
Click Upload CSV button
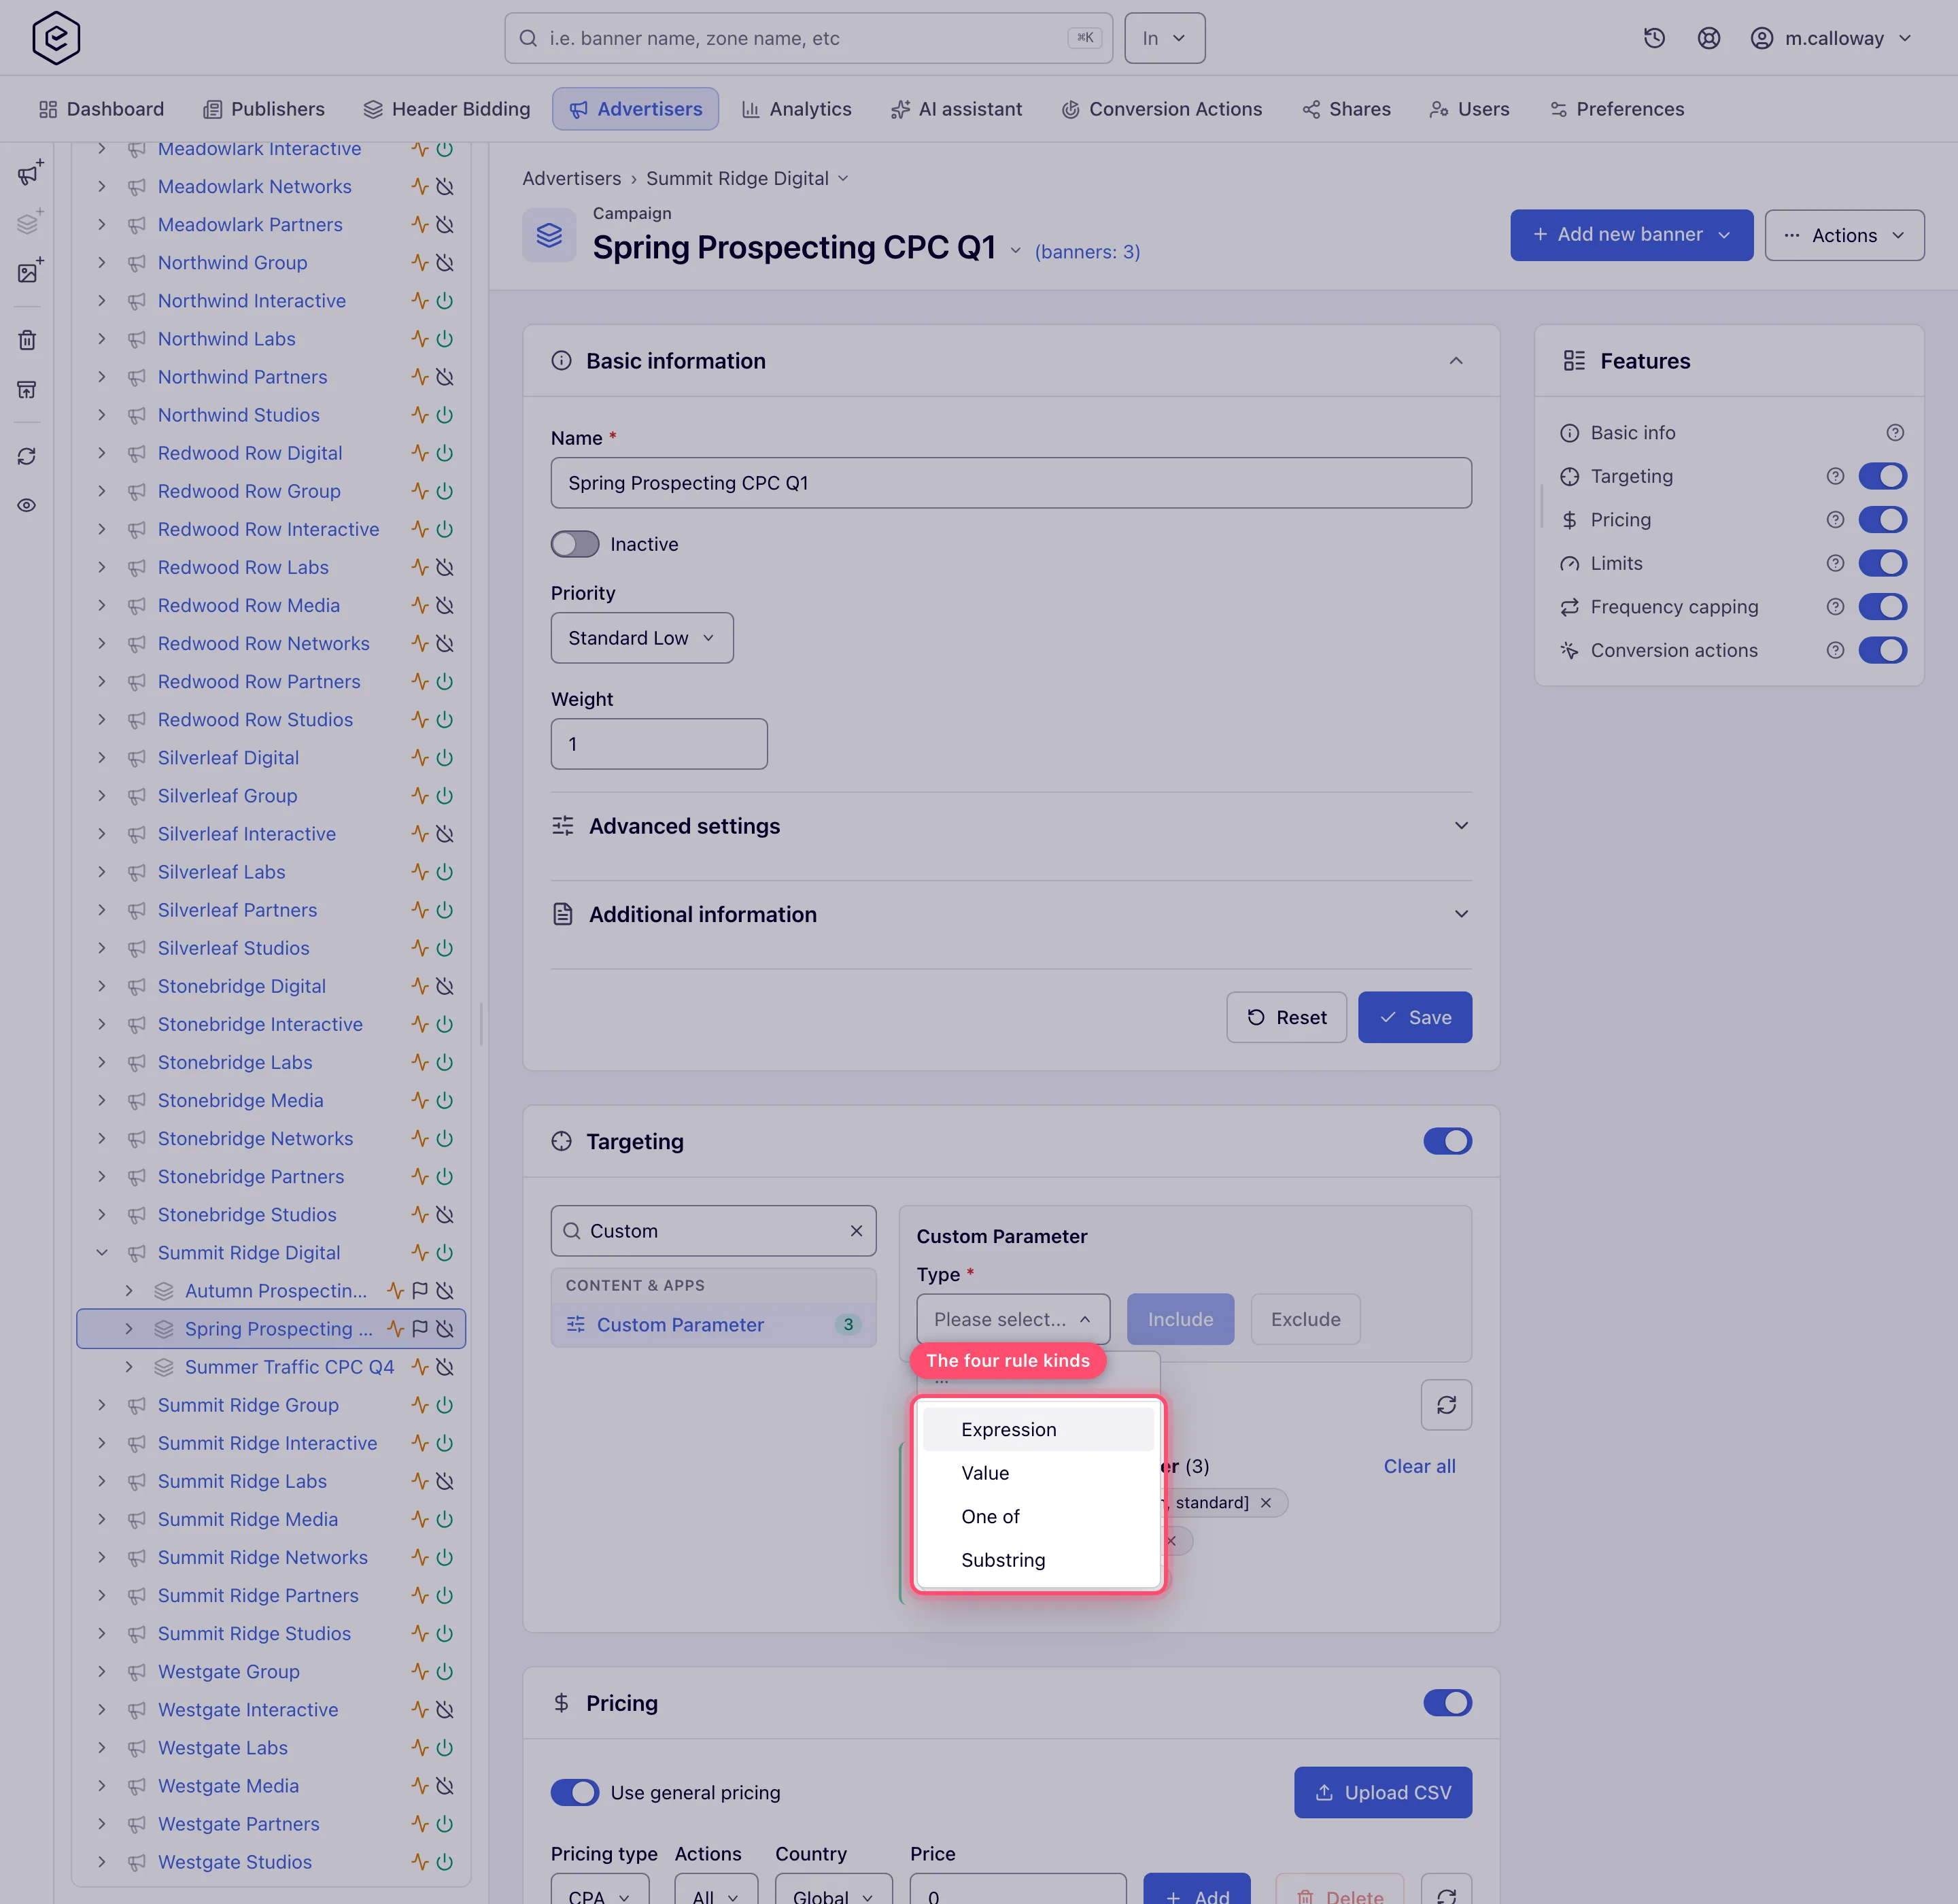point(1382,1793)
